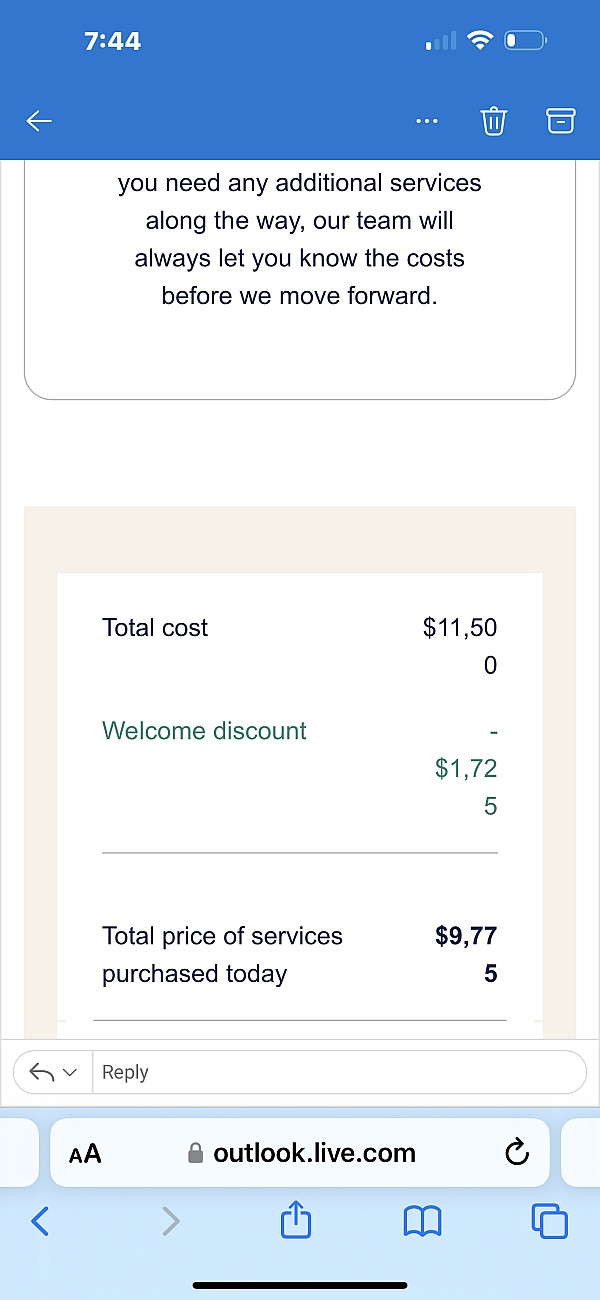
Task: Tap the Total cost label
Action: 155,628
